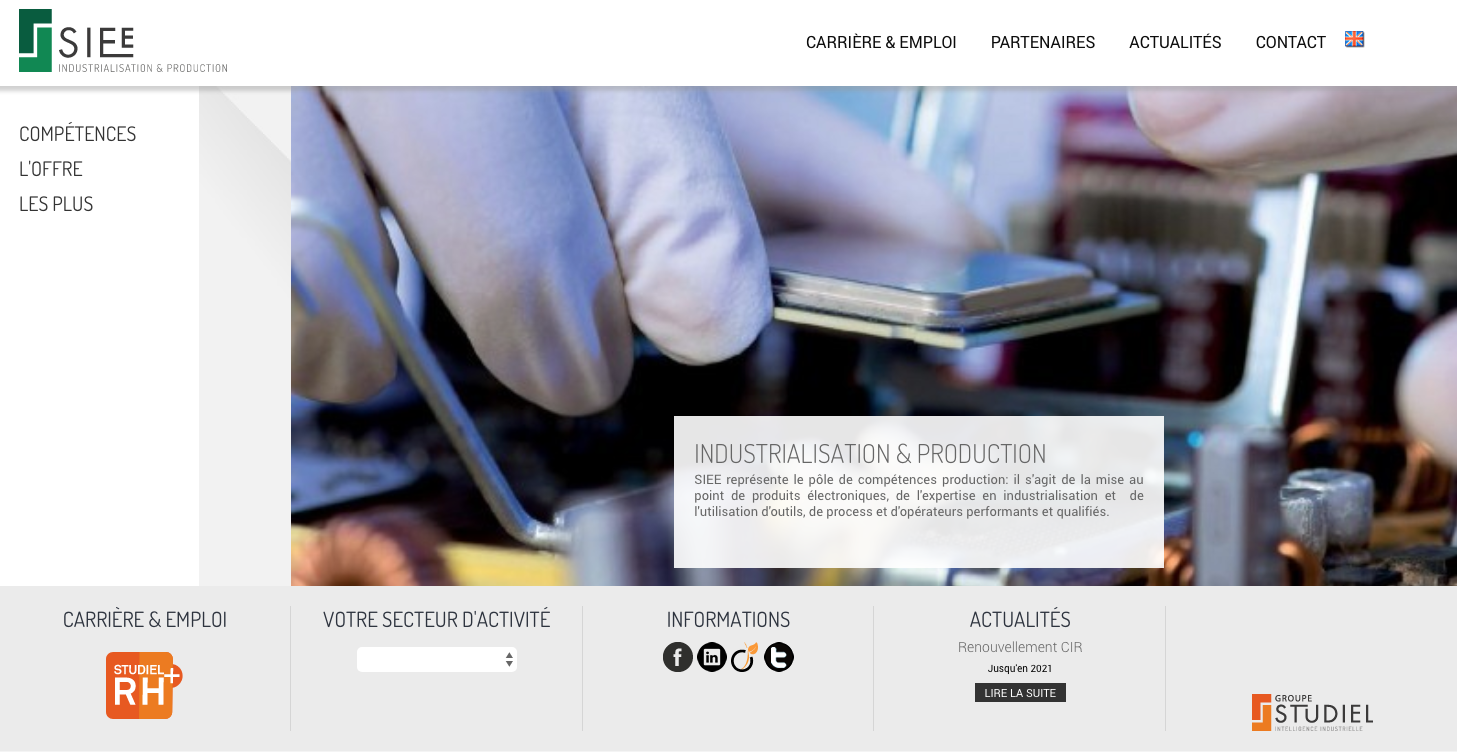Image resolution: width=1457 pixels, height=752 pixels.
Task: Open the secteur d'activité dropdown
Action: (437, 659)
